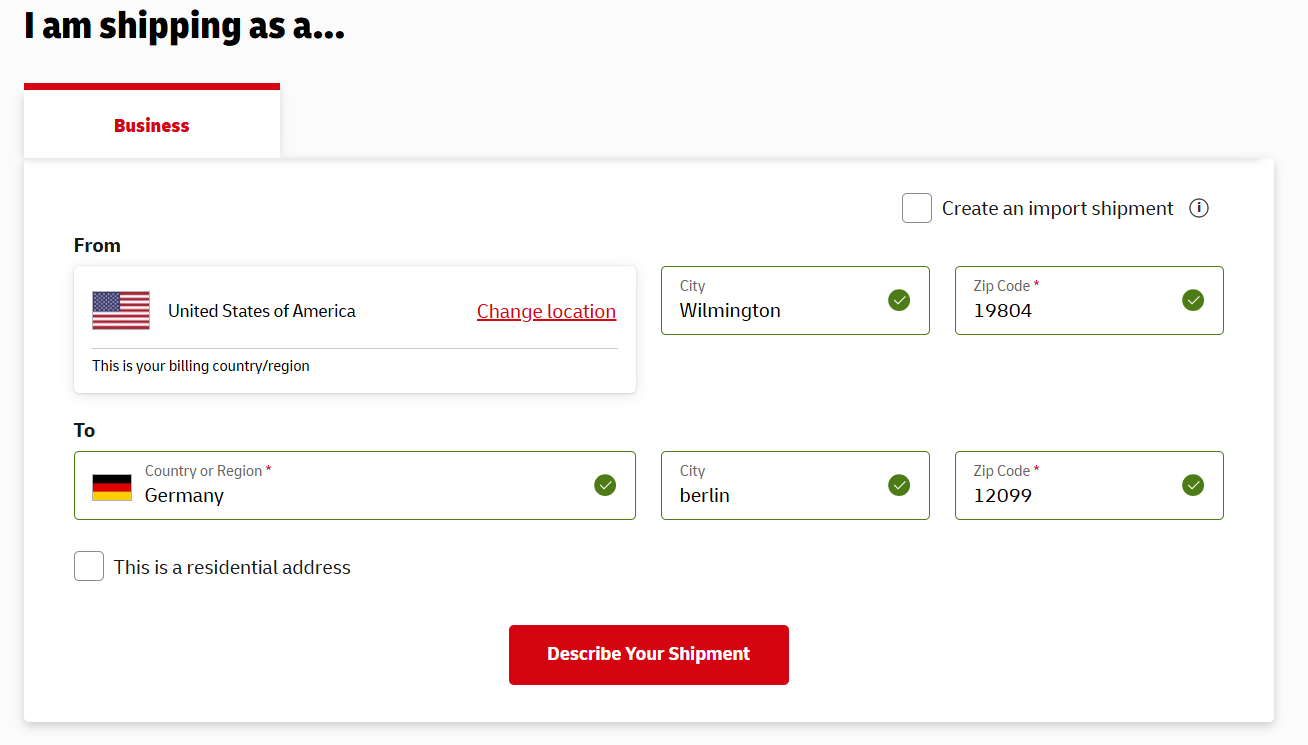
Task: Click green checkmark in Germany country field
Action: [x=605, y=485]
